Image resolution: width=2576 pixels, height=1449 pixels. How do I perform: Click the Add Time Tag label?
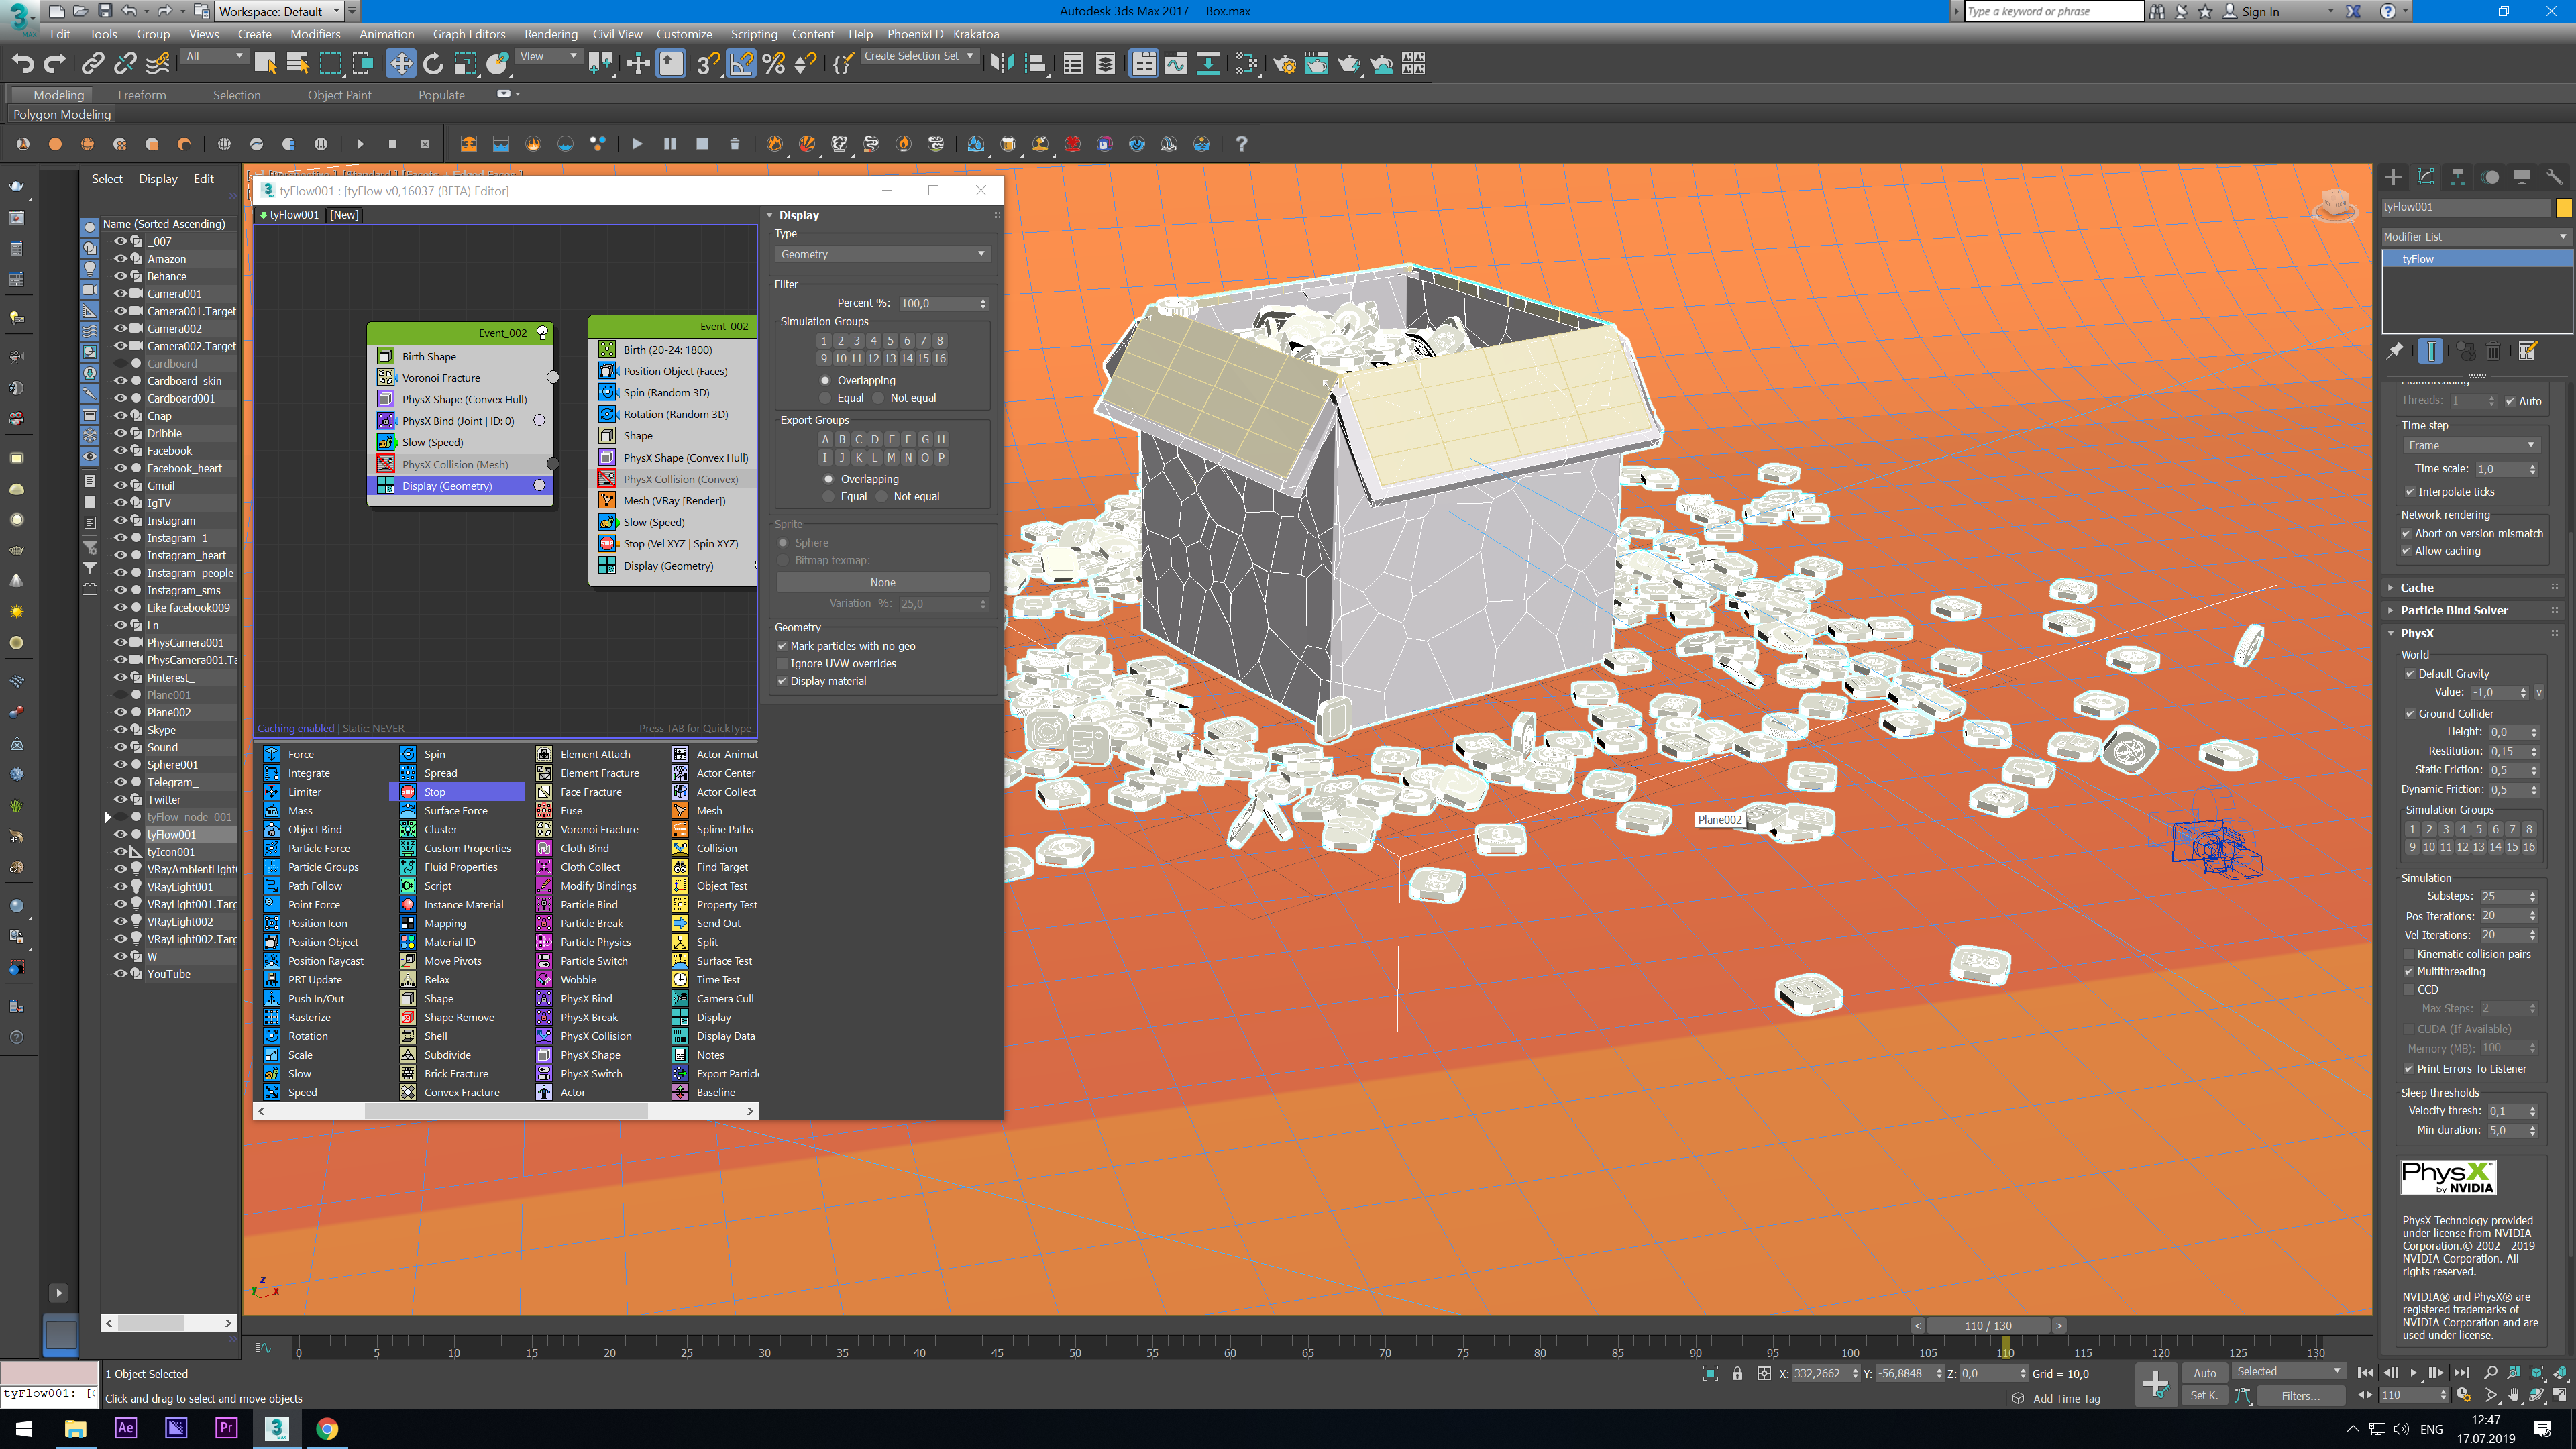[x=2066, y=1398]
